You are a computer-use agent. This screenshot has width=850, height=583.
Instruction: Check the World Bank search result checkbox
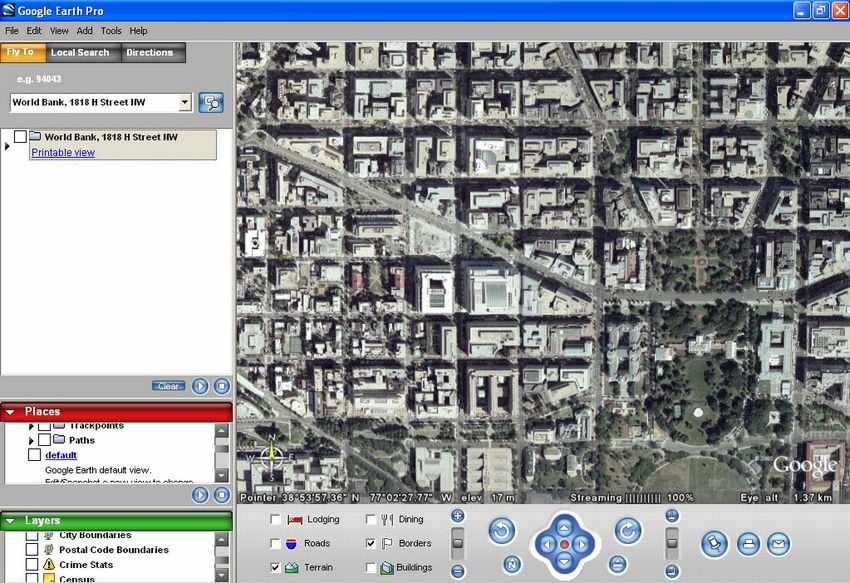pos(20,137)
